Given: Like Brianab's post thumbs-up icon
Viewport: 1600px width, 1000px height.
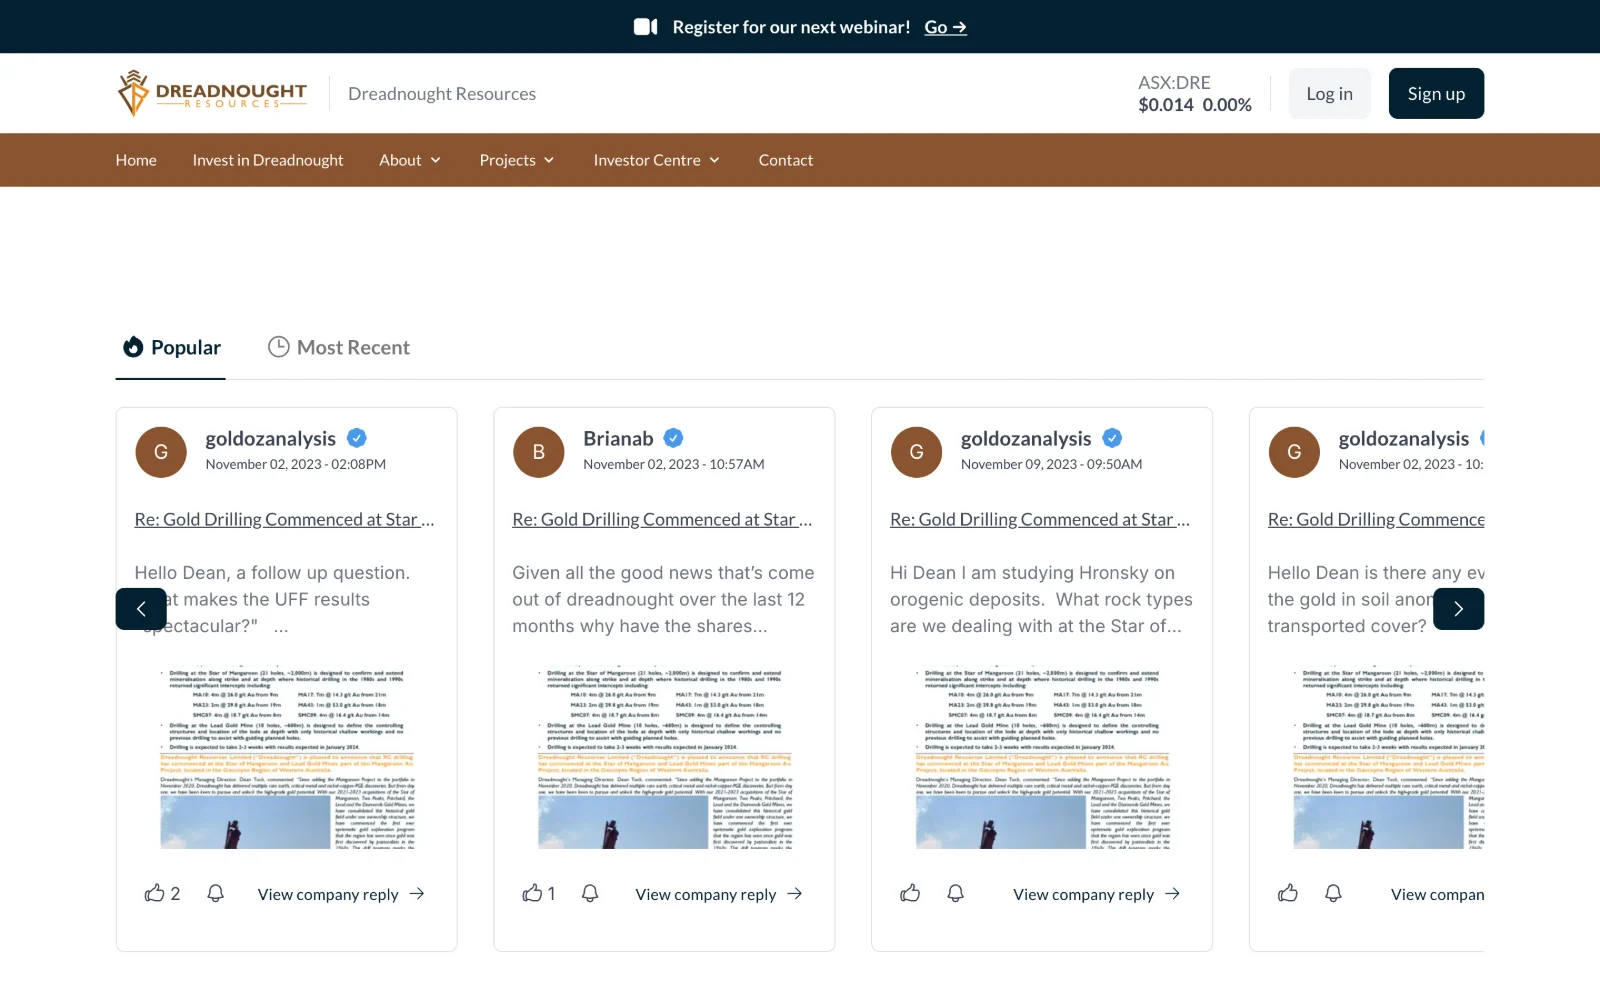Looking at the screenshot, I should click(x=532, y=893).
